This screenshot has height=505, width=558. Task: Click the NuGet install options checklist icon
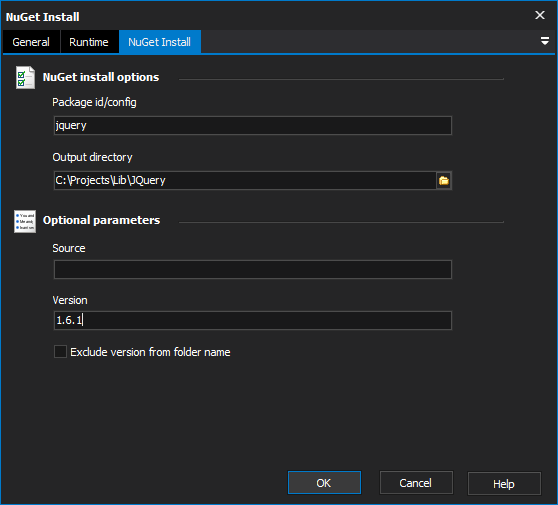(25, 77)
